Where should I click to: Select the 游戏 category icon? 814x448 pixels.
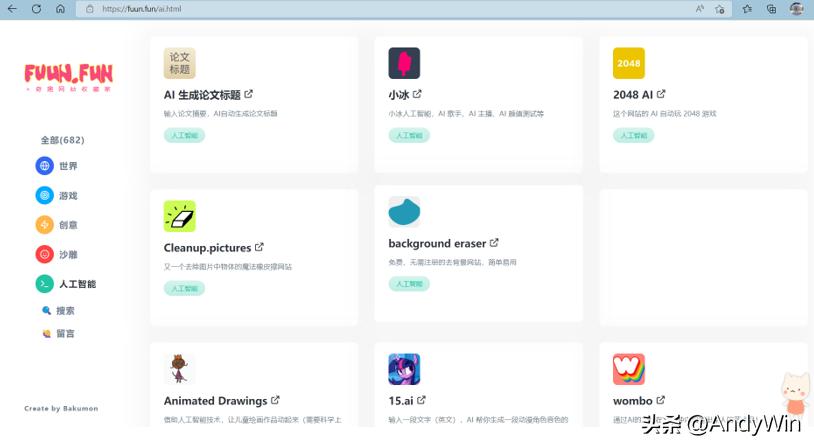tap(45, 195)
